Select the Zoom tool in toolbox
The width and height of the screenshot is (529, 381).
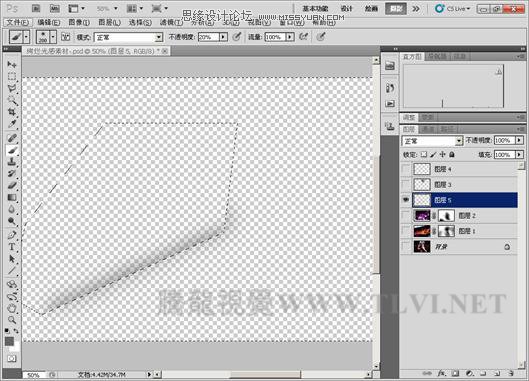coord(12,320)
